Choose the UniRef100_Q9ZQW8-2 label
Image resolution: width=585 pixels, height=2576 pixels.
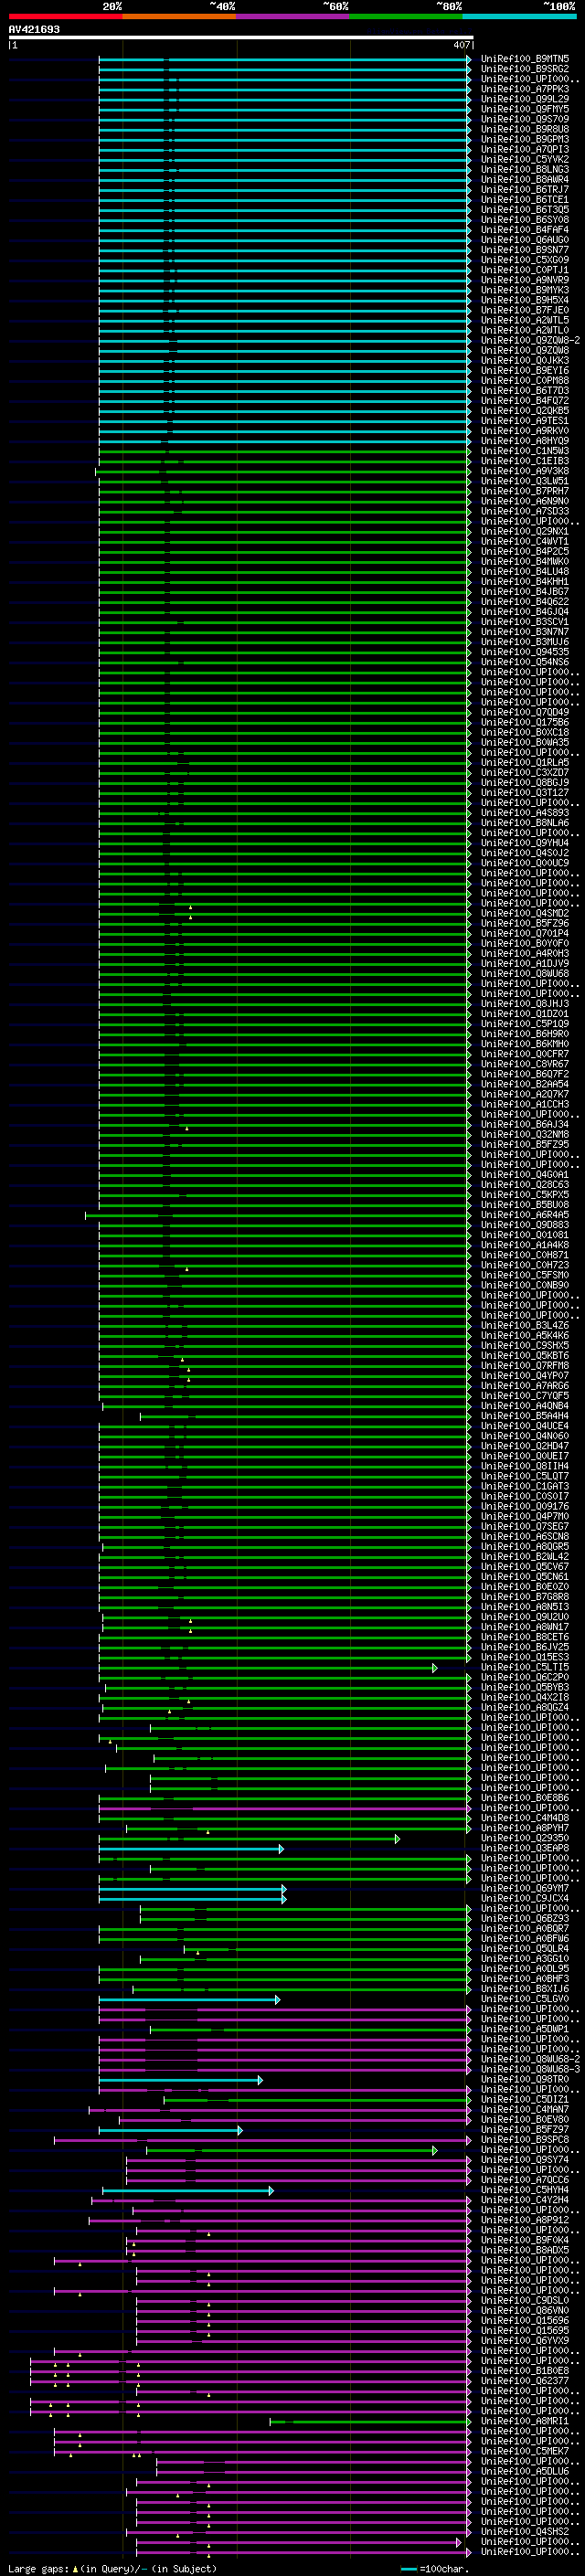[530, 340]
